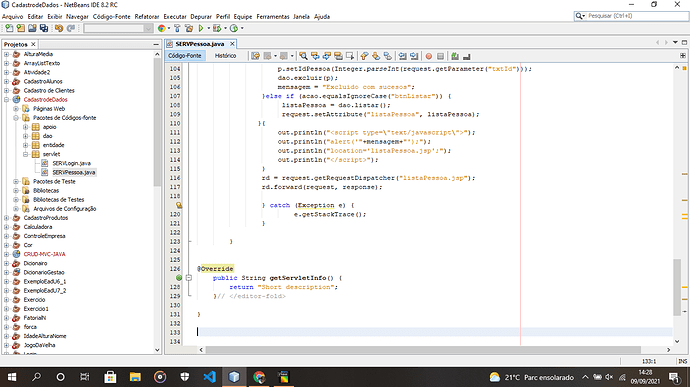Click green override marker at line 127
The height and width of the screenshot is (387, 690).
[x=179, y=278]
